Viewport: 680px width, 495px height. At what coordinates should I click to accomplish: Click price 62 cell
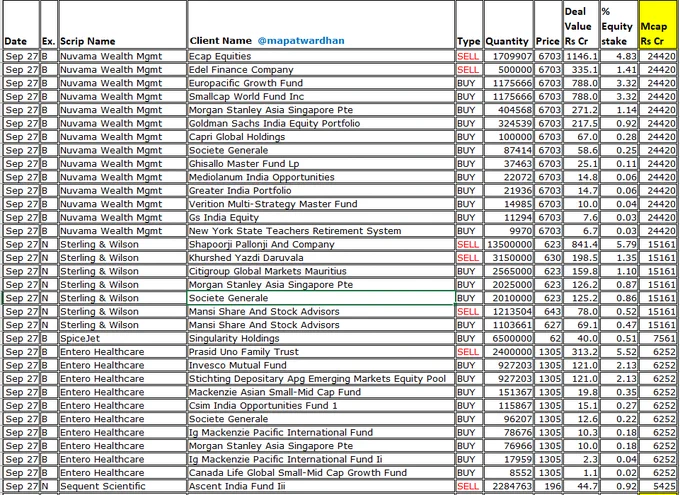(x=548, y=338)
